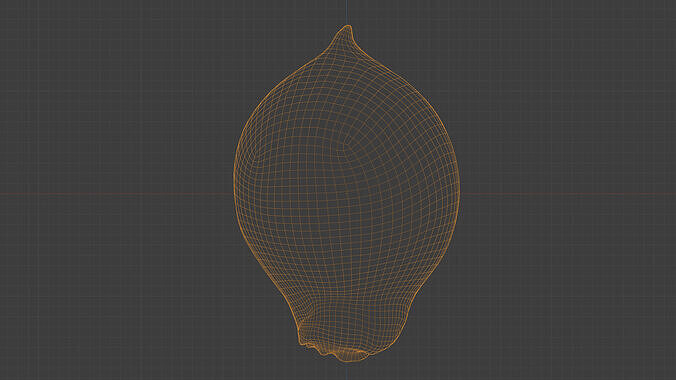The width and height of the screenshot is (676, 380).
Task: Select the orange wireframe mesh object
Action: (346, 194)
